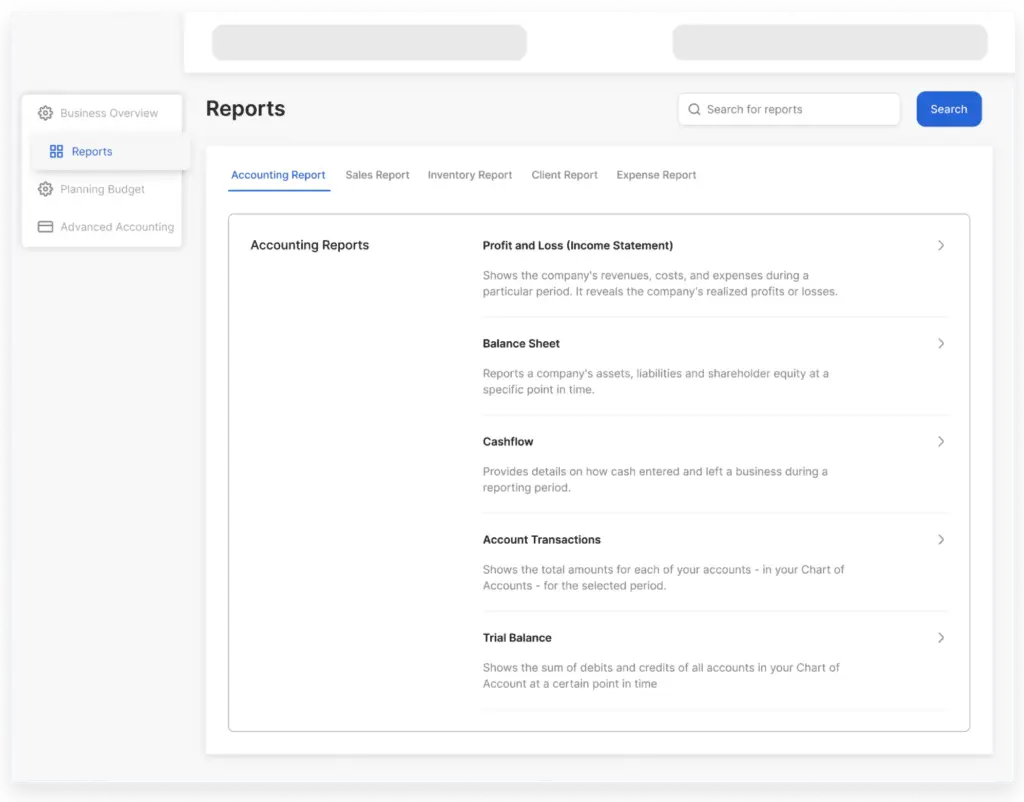
Task: Switch to the Accounting Report tab
Action: click(278, 175)
